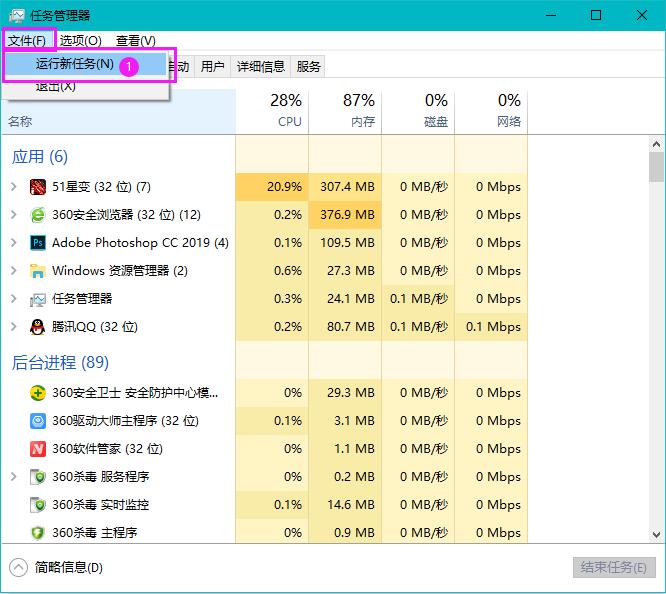Click the 0.6% CPU cell
Image resolution: width=666 pixels, height=594 pixels.
[272, 271]
